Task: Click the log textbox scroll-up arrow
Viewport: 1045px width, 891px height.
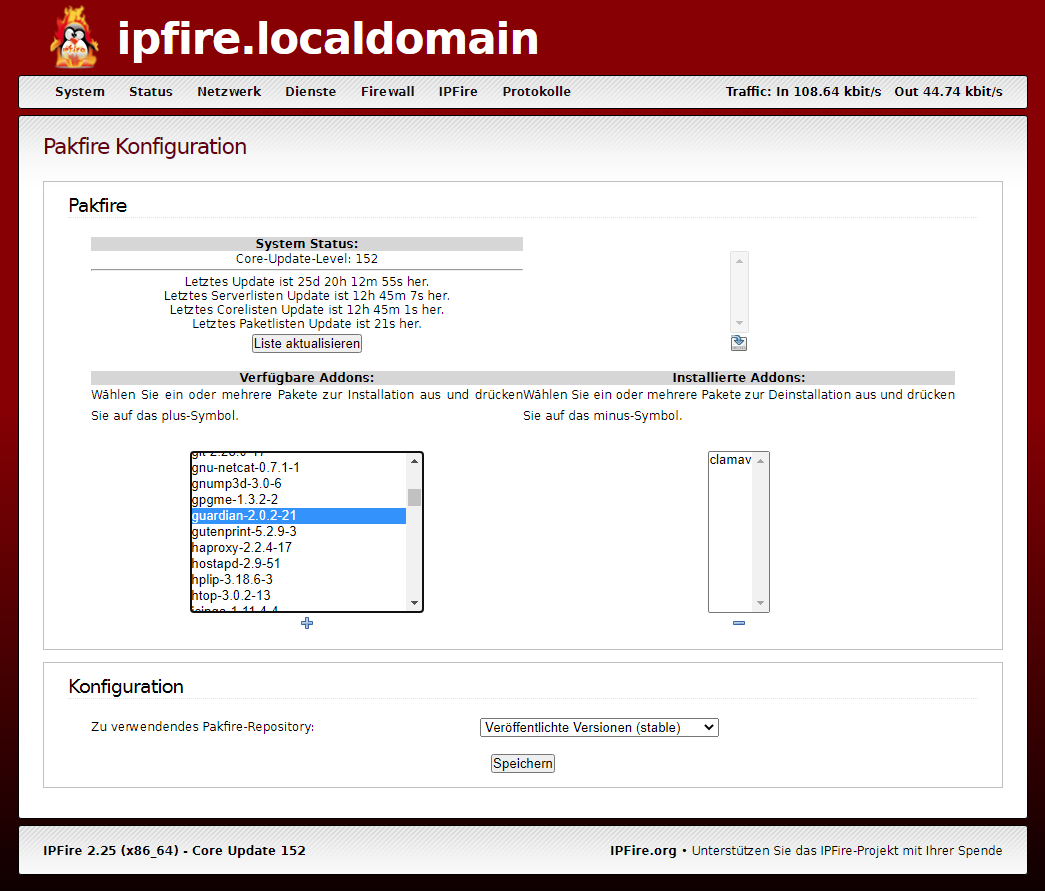Action: point(739,261)
